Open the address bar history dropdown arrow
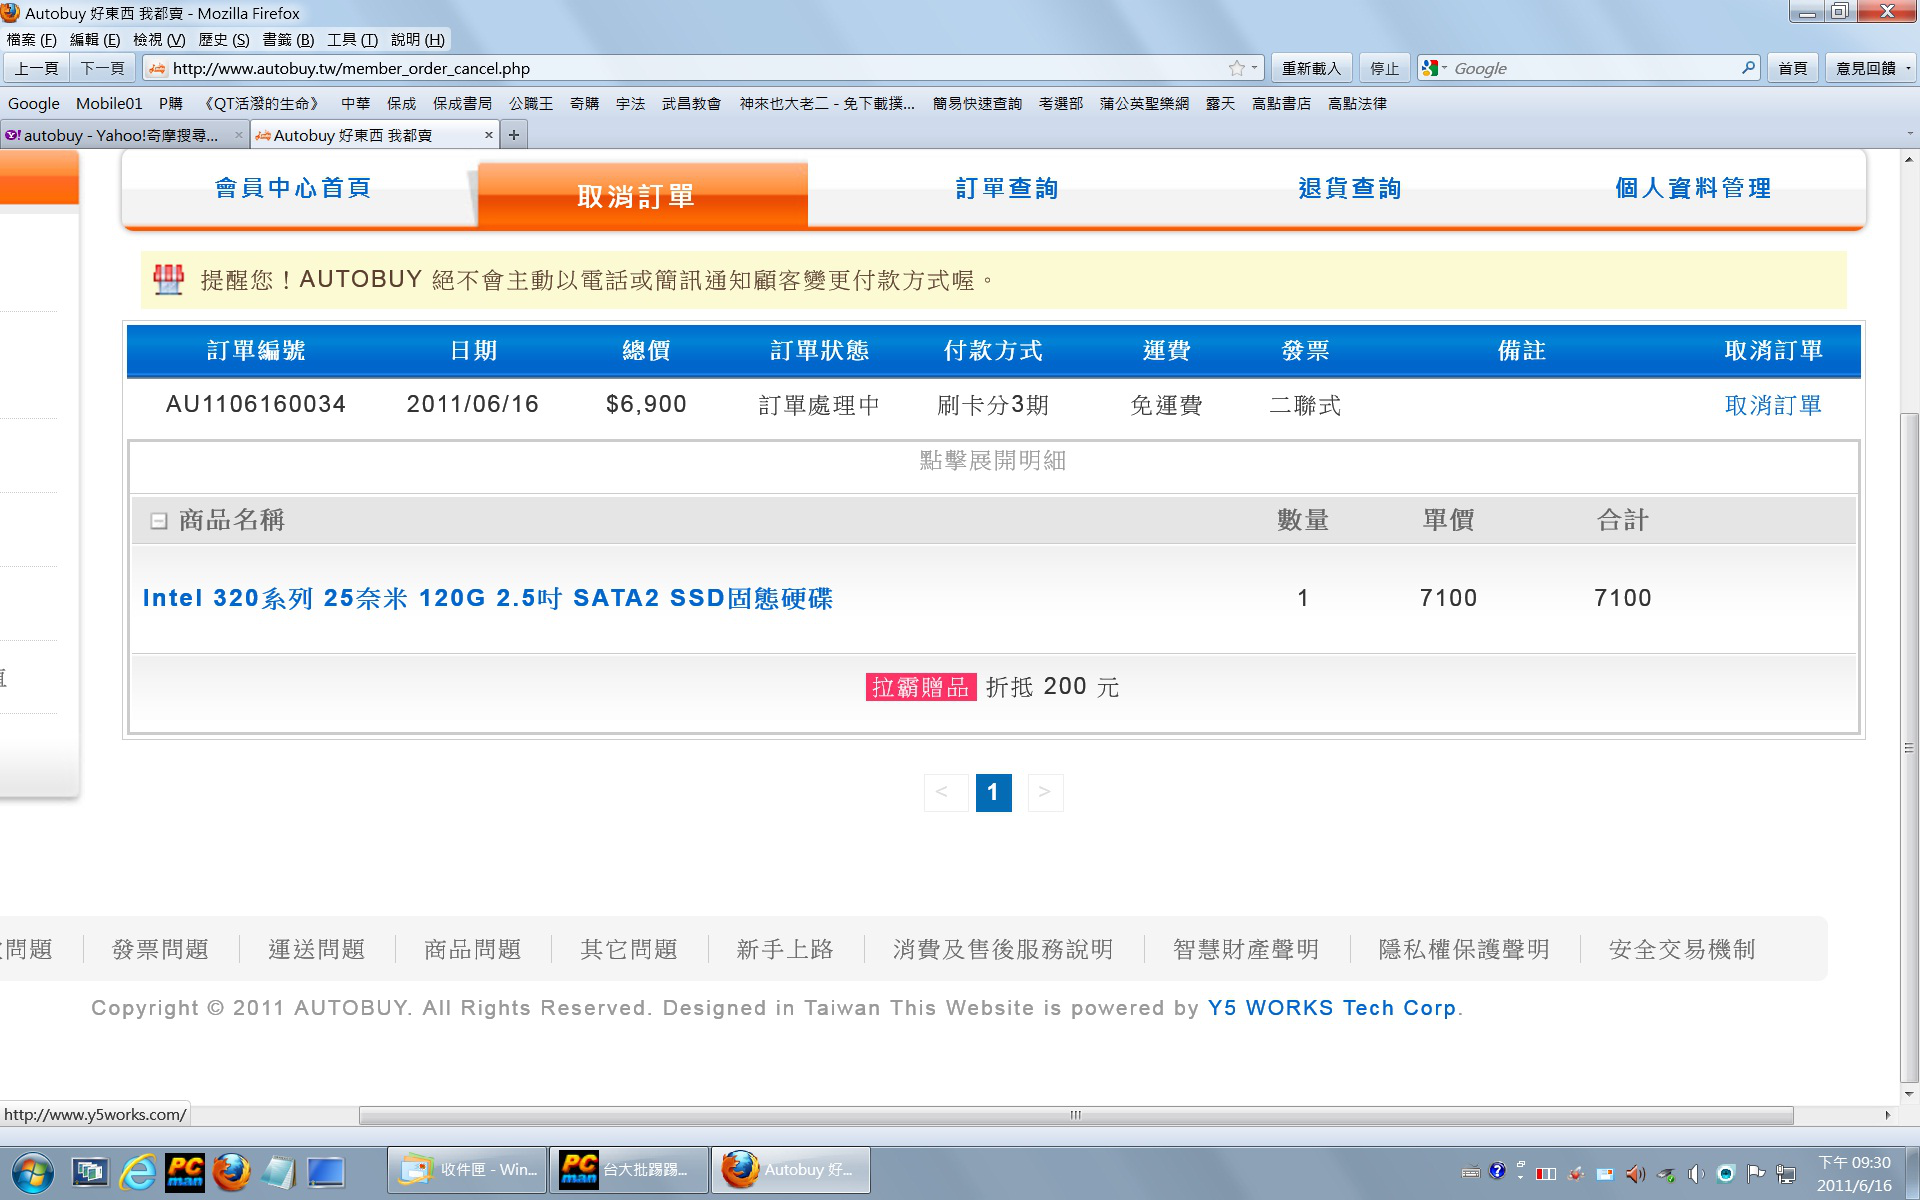The height and width of the screenshot is (1200, 1920). (x=1255, y=68)
